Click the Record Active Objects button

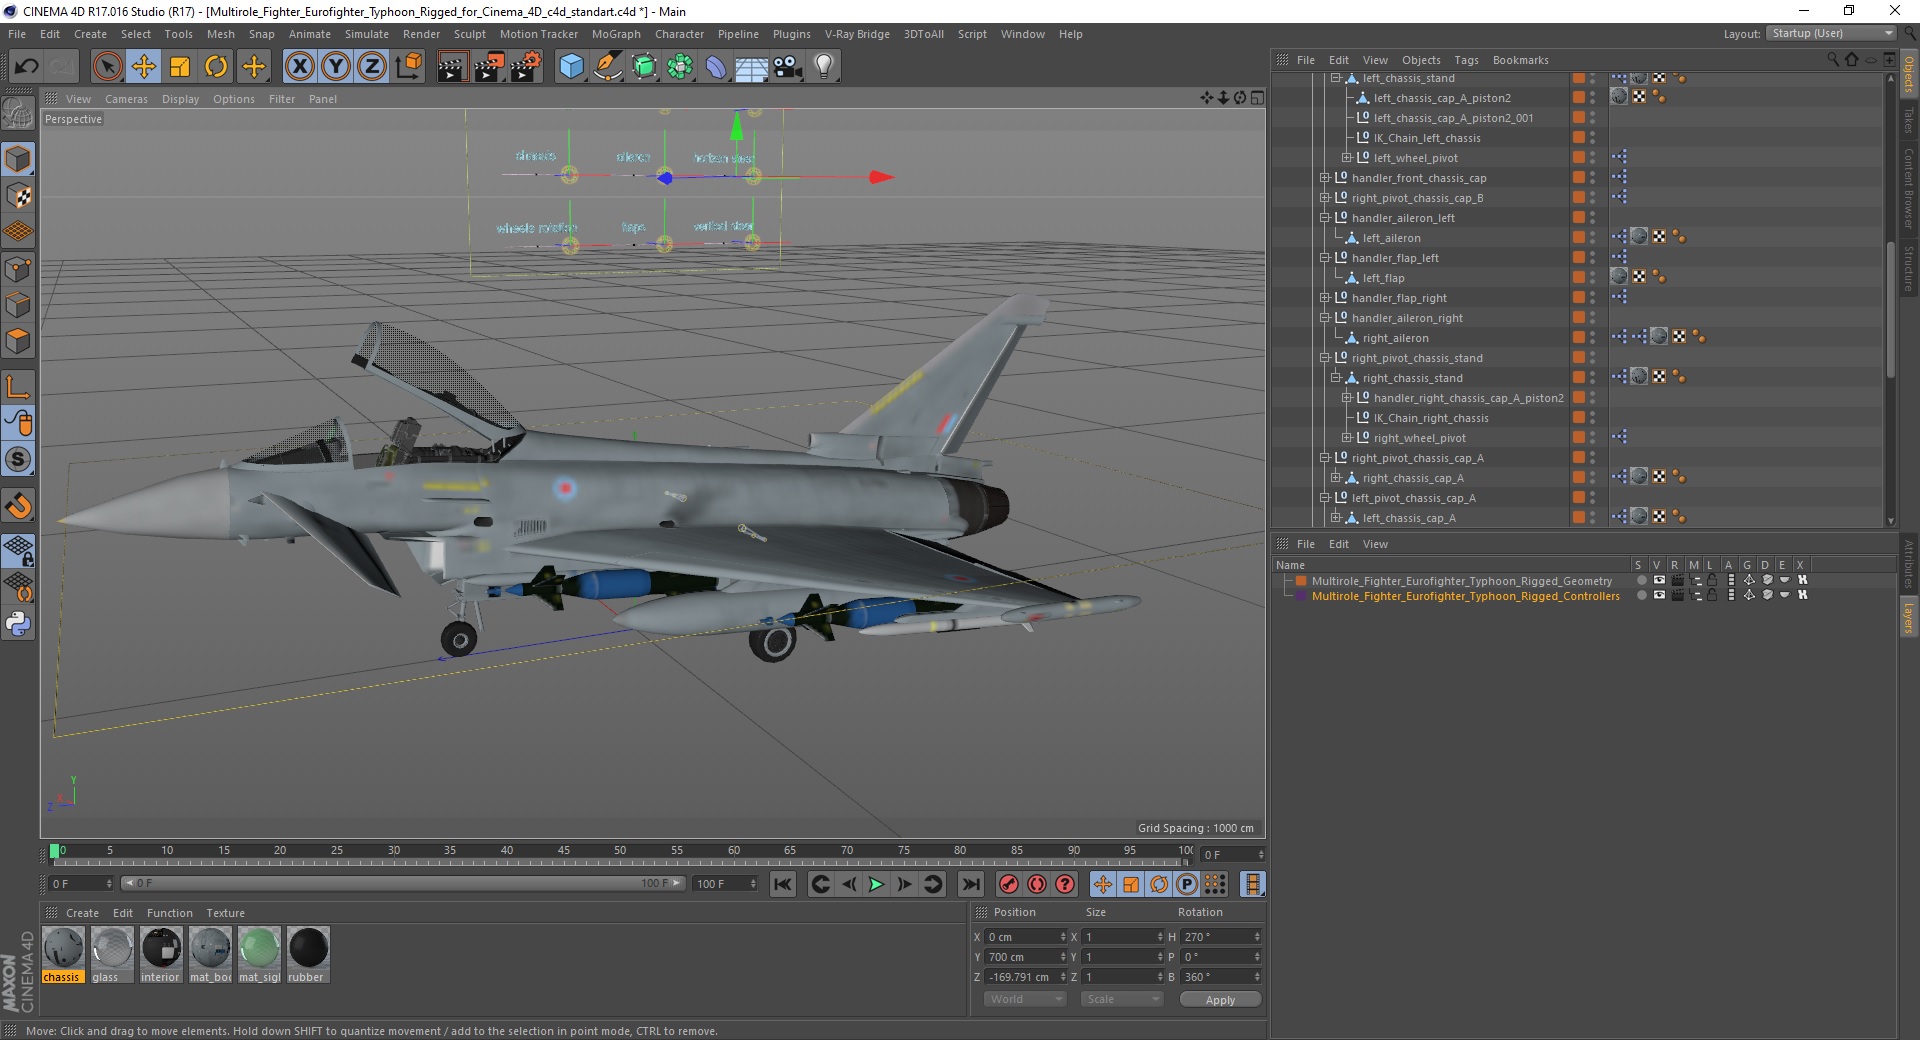(x=1009, y=884)
